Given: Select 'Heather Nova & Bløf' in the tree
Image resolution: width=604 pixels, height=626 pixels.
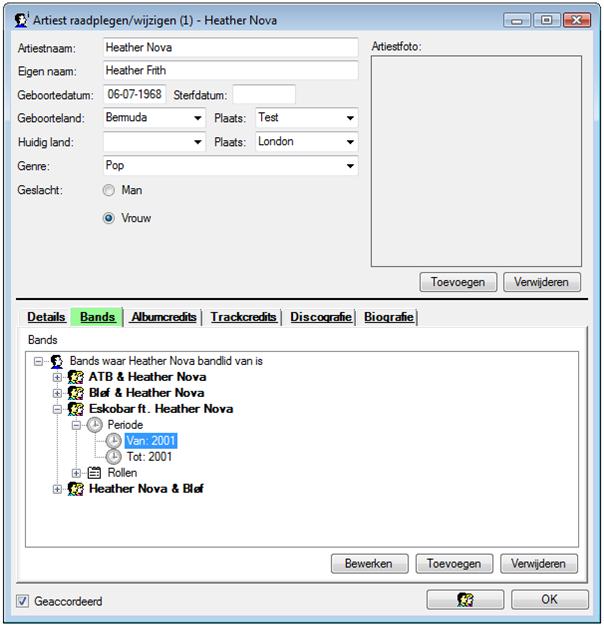Looking at the screenshot, I should coord(146,489).
